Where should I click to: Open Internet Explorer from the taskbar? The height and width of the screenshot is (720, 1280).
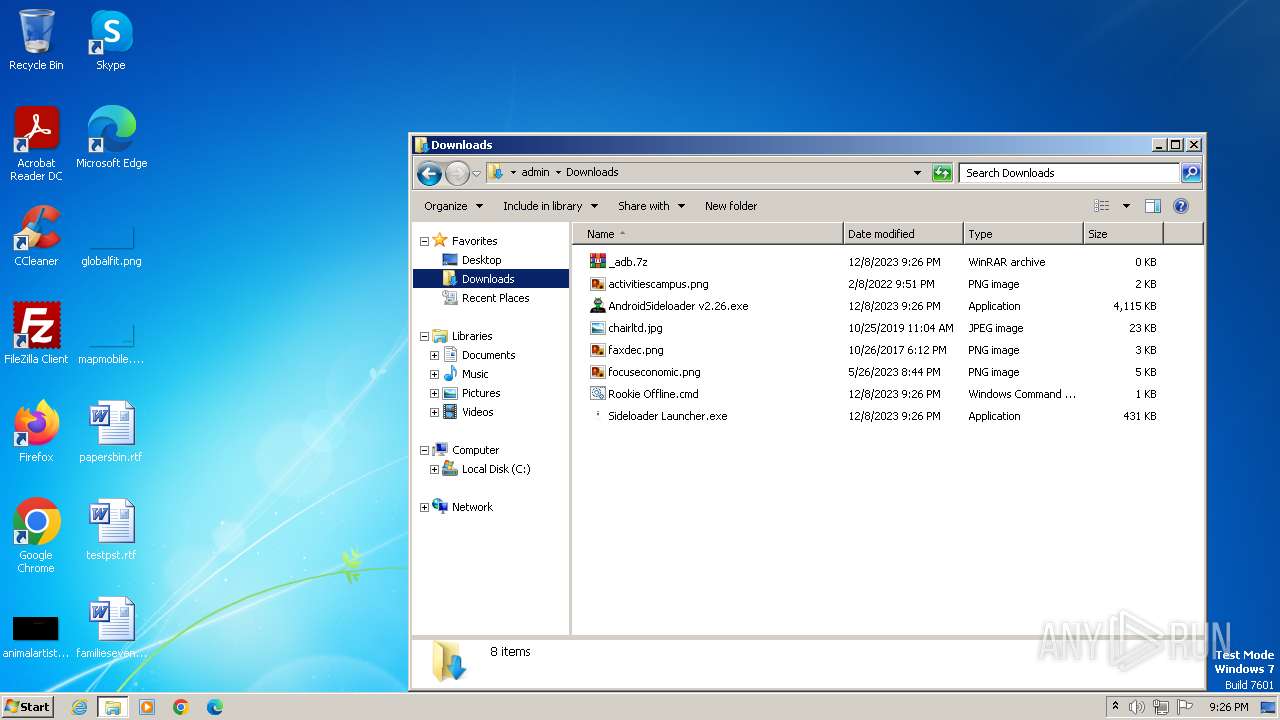80,707
